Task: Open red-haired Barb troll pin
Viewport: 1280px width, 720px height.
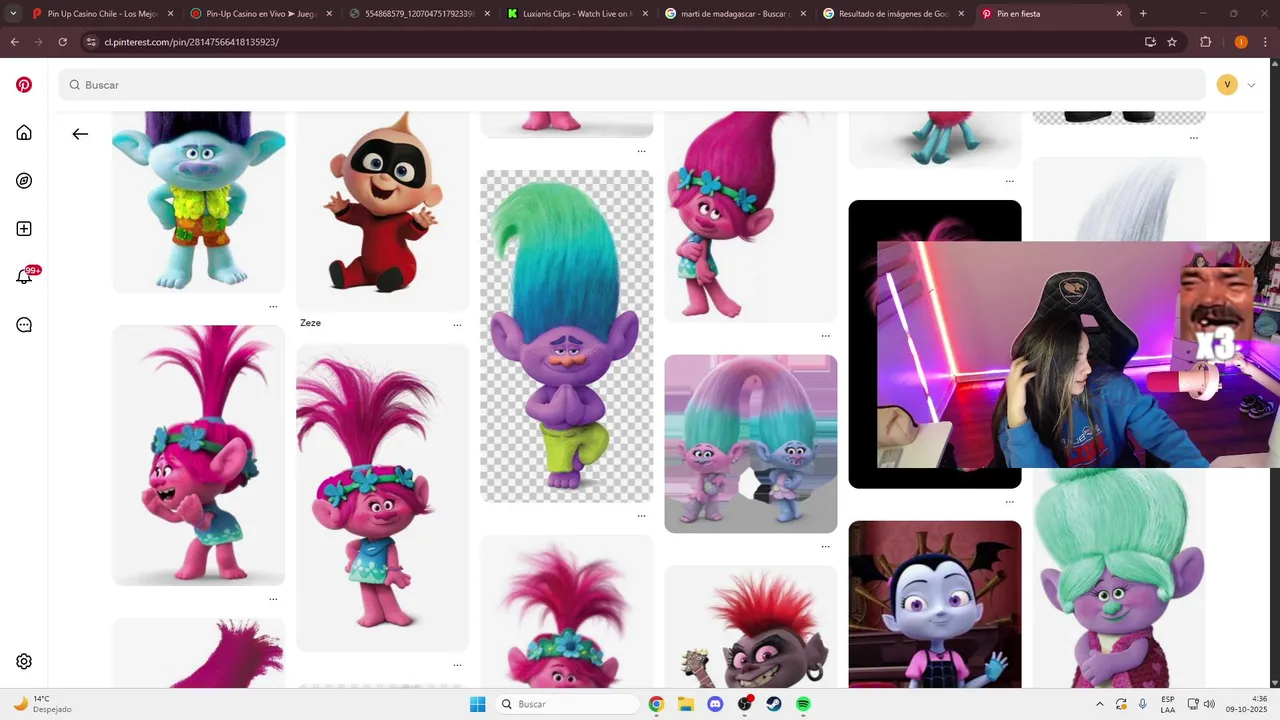Action: [x=751, y=627]
